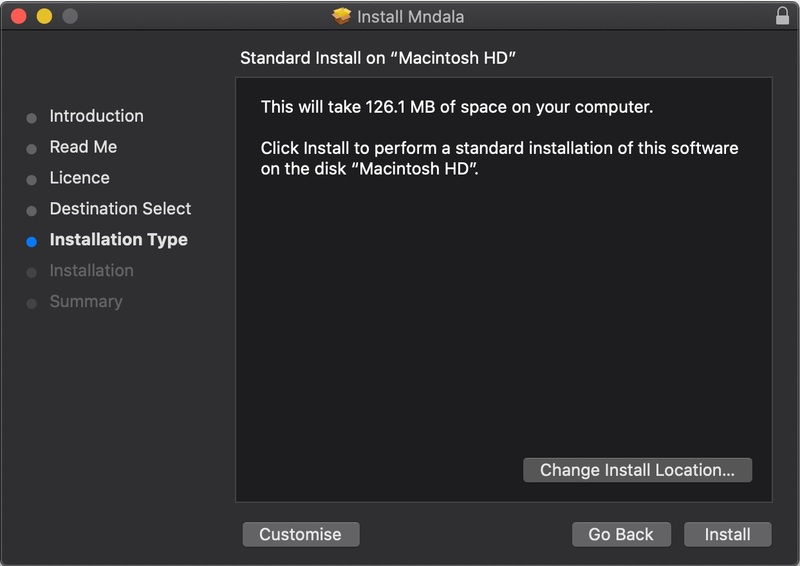Viewport: 800px width, 566px height.
Task: Go to the Licence step
Action: pyautogui.click(x=79, y=178)
